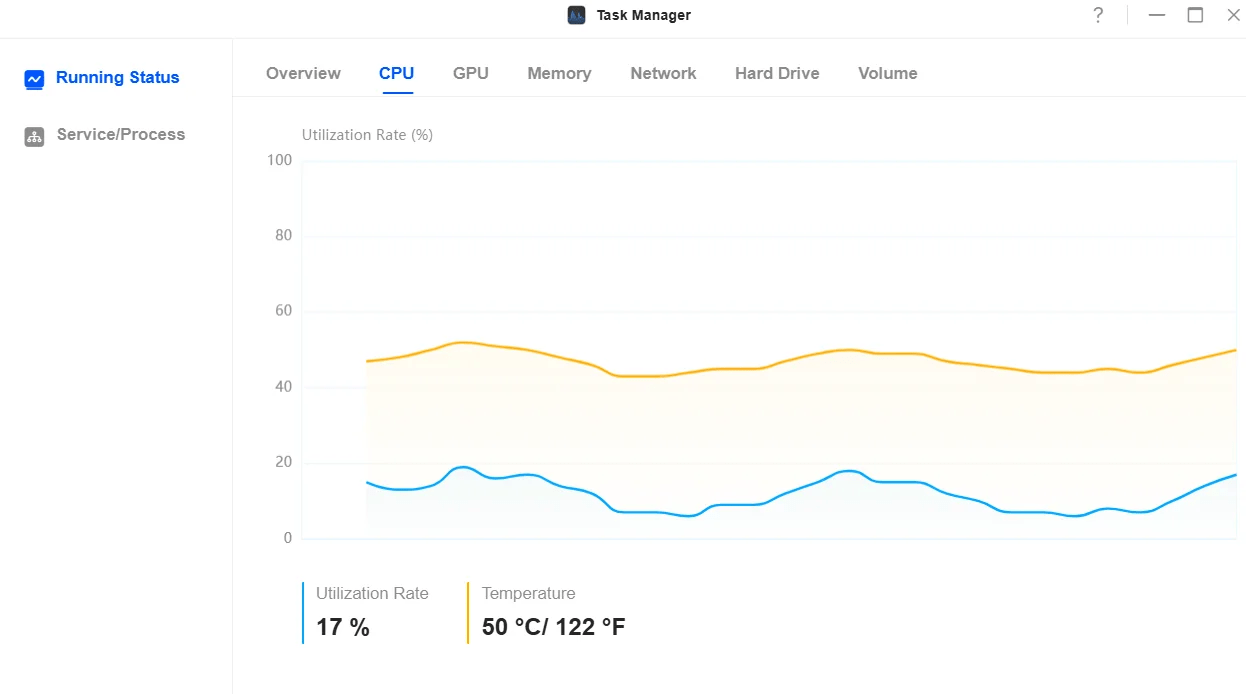
Task: Switch to the Overview tab
Action: 303,73
